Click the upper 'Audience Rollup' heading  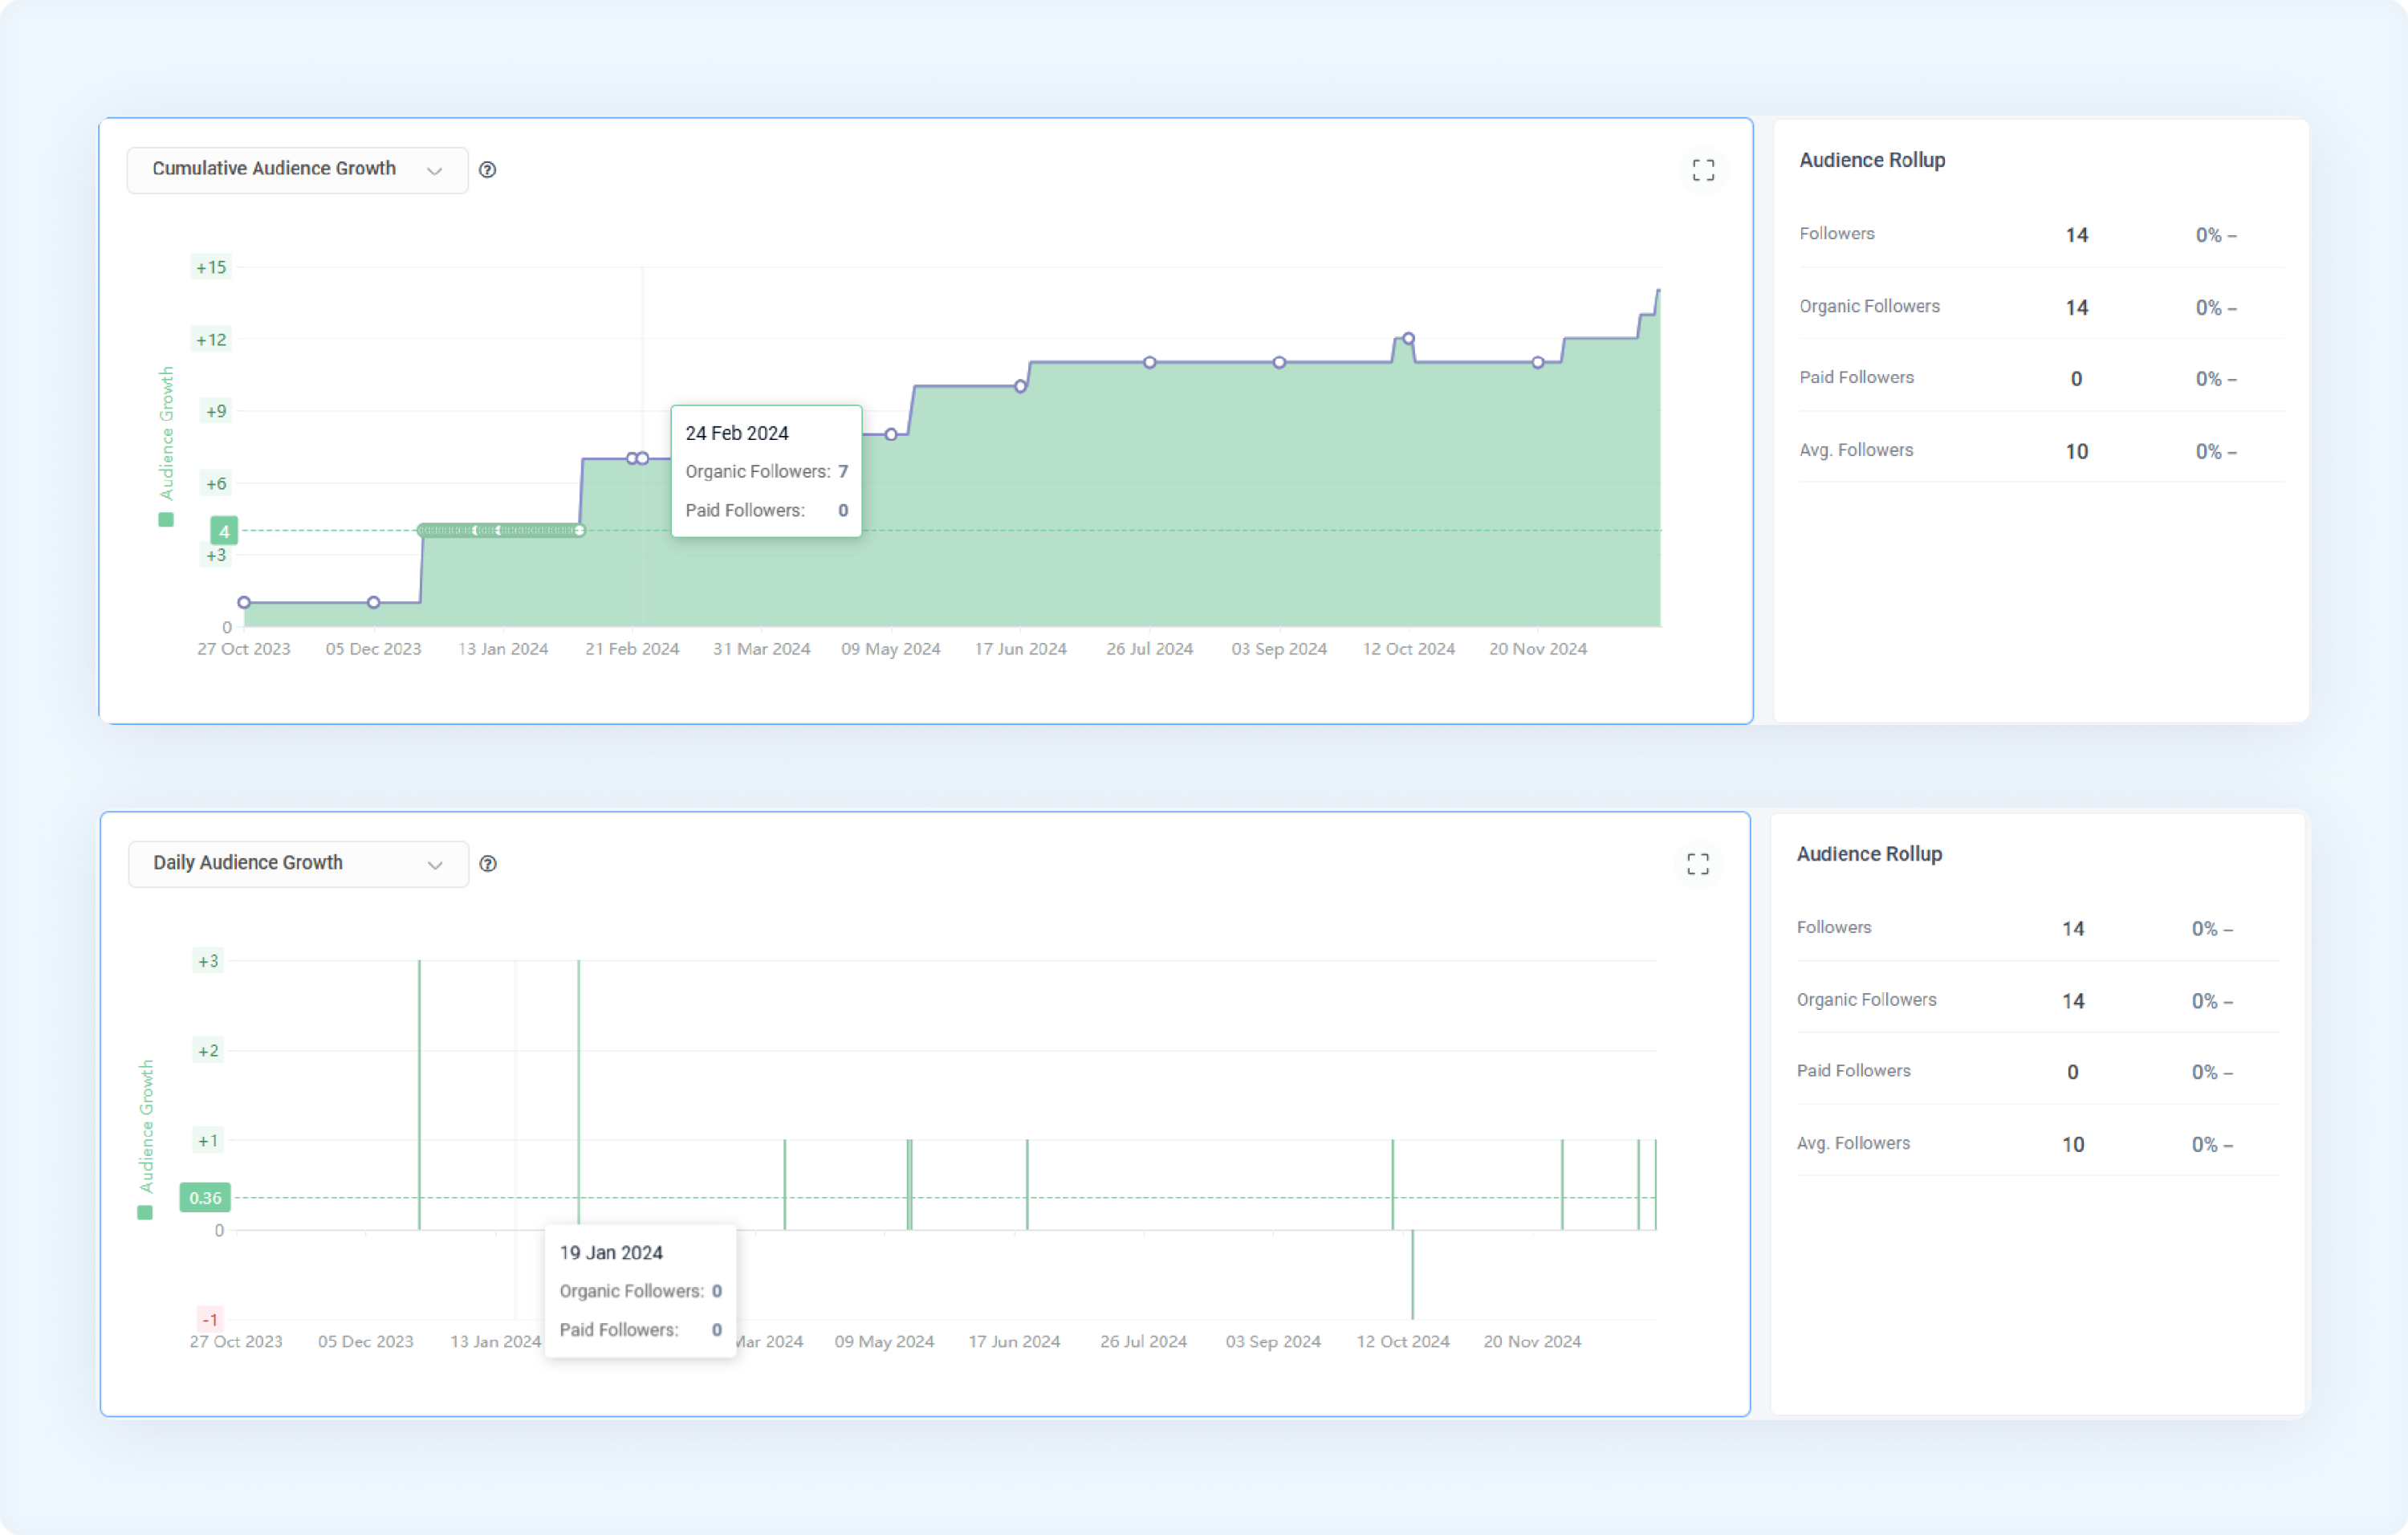point(1872,160)
